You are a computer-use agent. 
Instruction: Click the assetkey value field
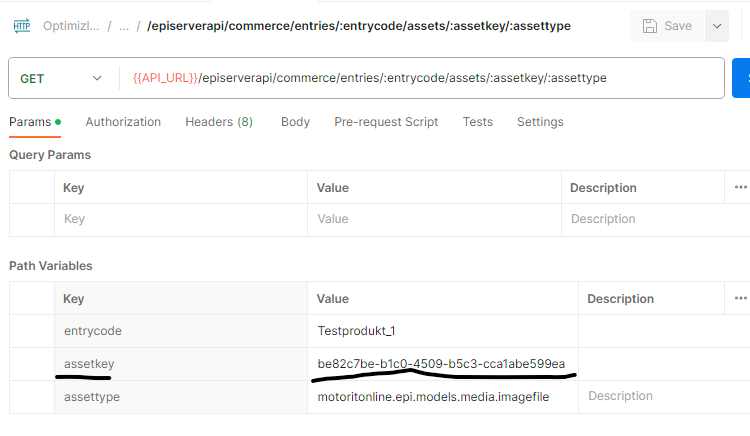pos(441,363)
